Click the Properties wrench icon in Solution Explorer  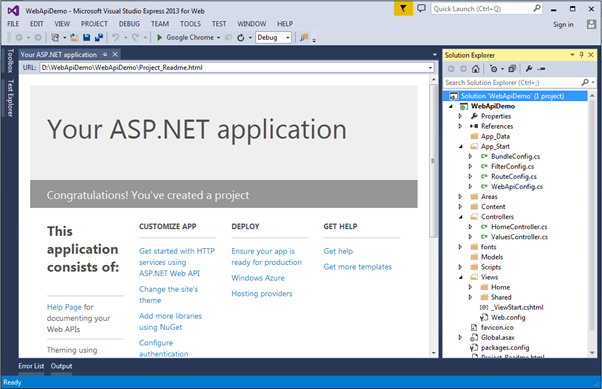(529, 69)
